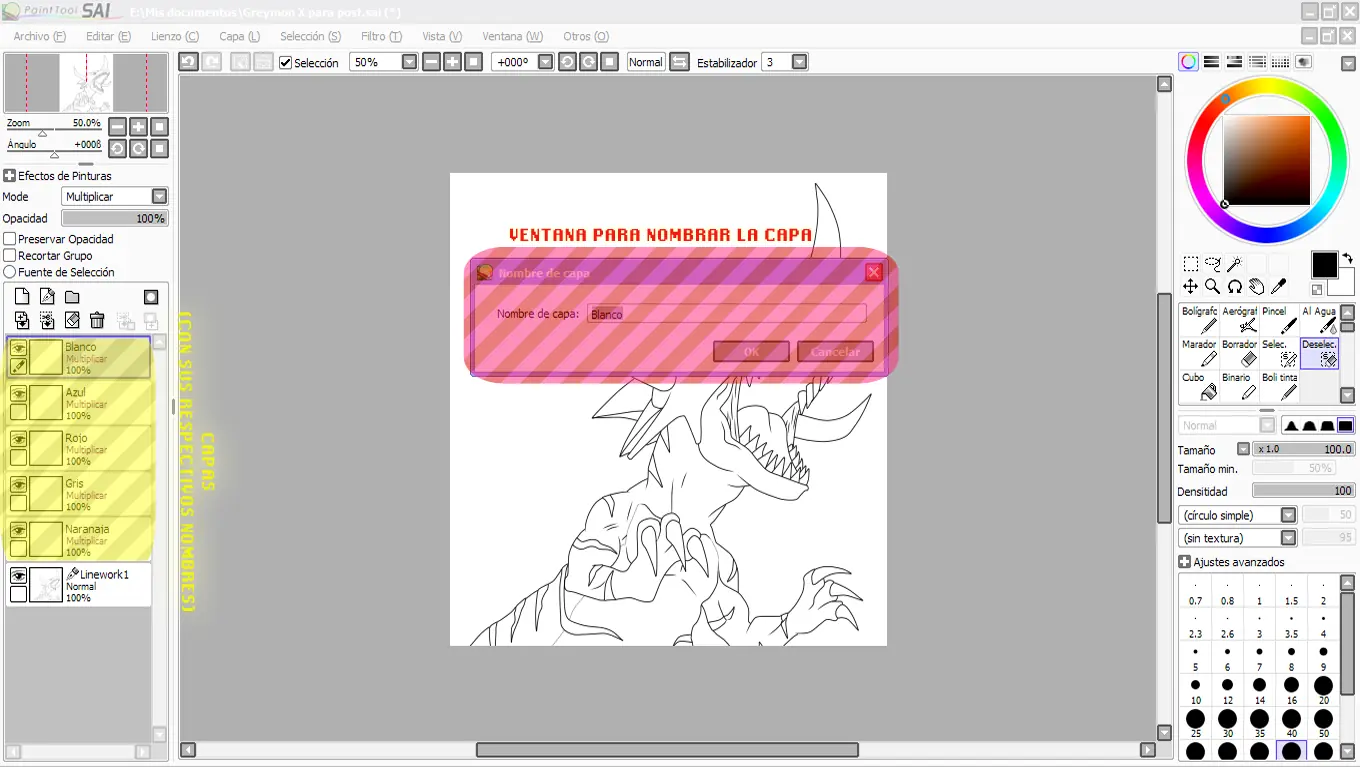Hide the Blanco layer

coord(18,348)
